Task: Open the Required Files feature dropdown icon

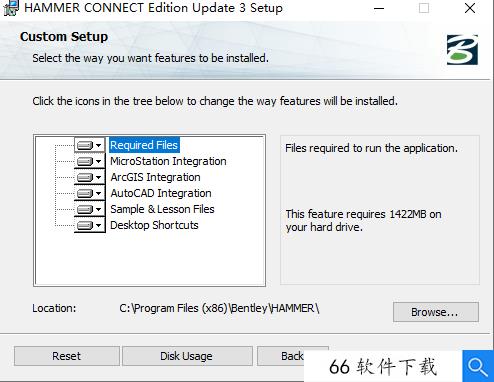Action: coord(89,145)
